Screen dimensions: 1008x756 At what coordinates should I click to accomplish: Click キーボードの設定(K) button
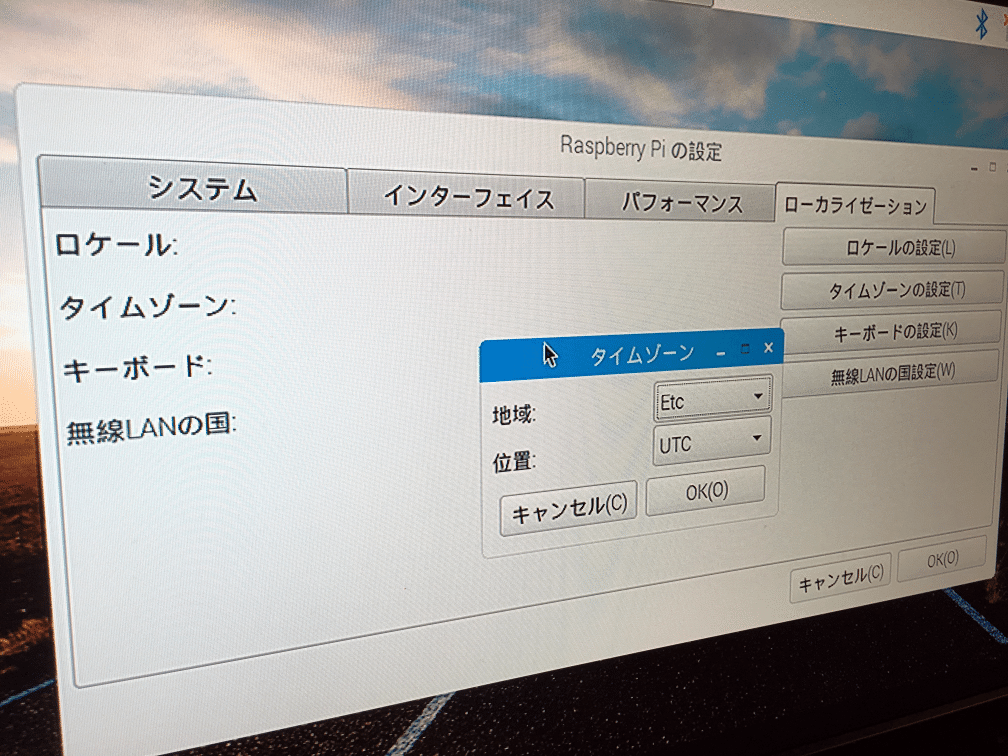[x=892, y=332]
